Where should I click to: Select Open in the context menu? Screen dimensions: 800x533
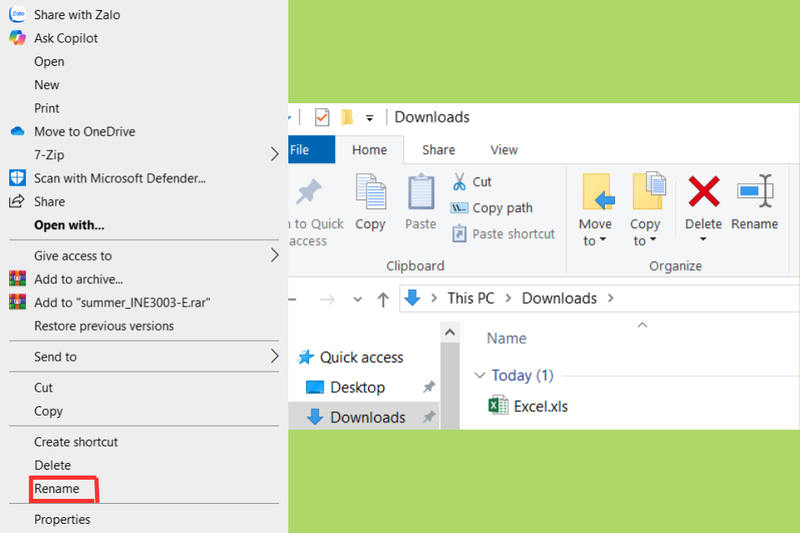point(49,61)
